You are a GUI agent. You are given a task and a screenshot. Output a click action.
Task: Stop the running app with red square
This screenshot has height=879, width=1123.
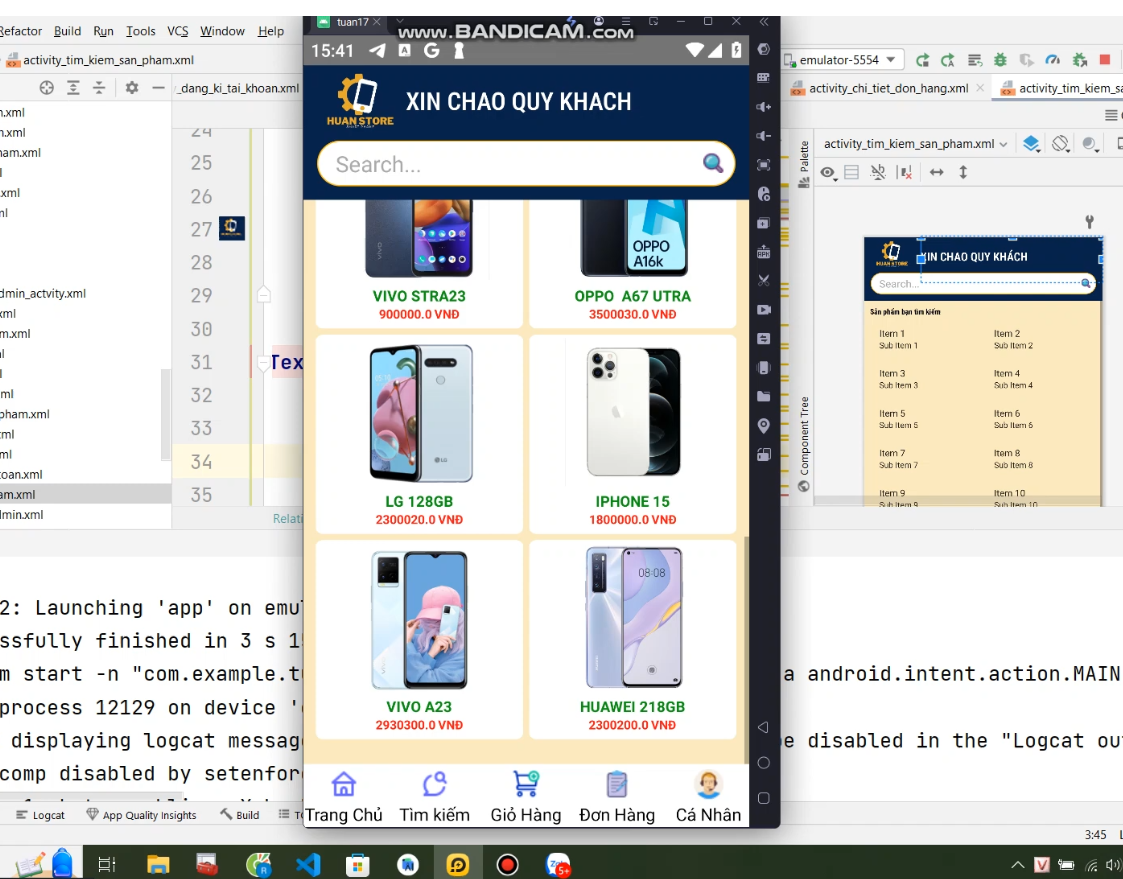[x=1105, y=60]
